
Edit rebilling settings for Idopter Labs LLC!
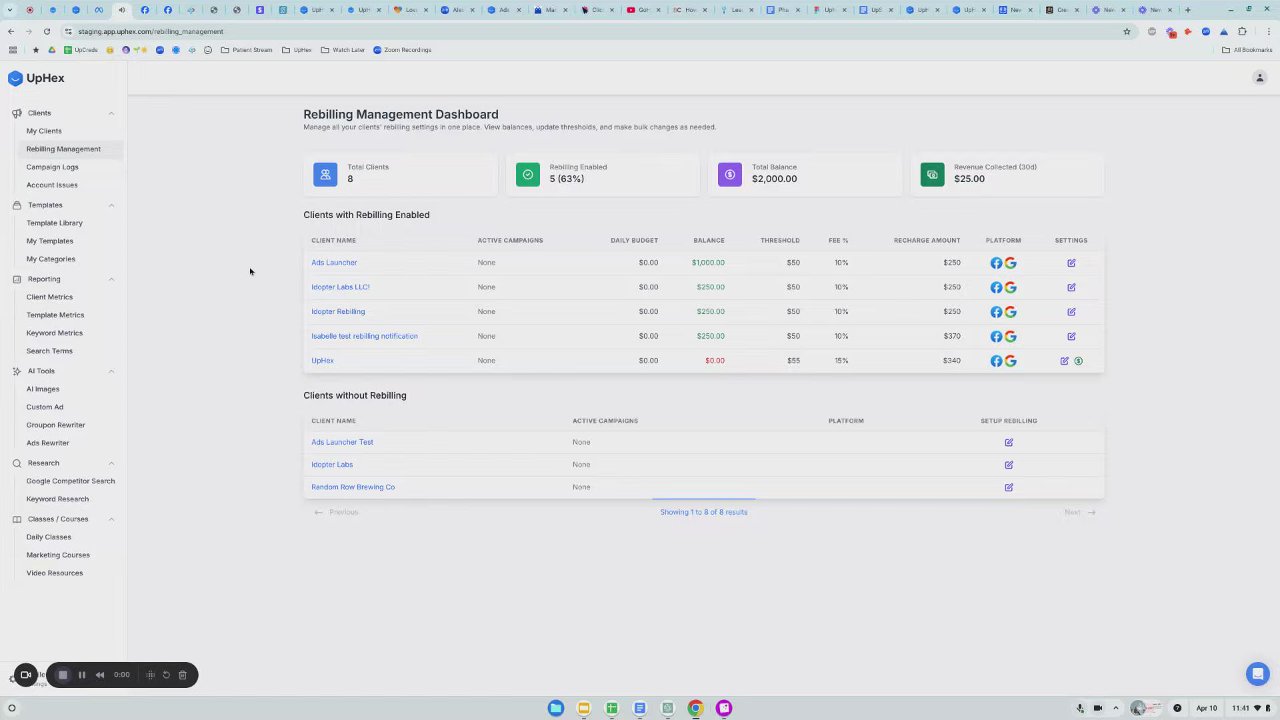pyautogui.click(x=1071, y=287)
